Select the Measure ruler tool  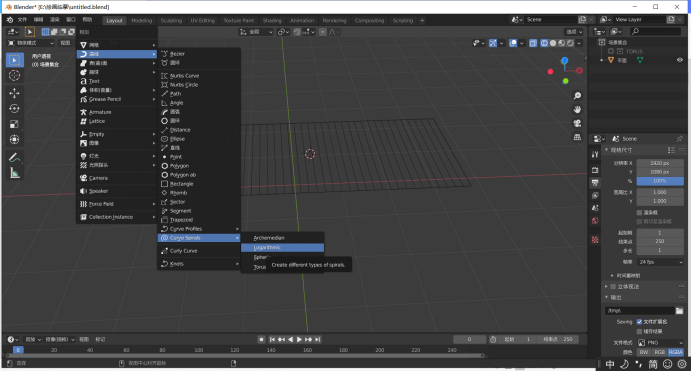[x=15, y=173]
